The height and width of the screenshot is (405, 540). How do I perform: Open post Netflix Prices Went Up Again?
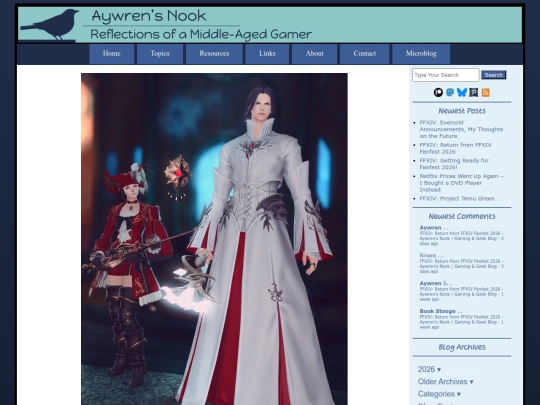tap(461, 183)
